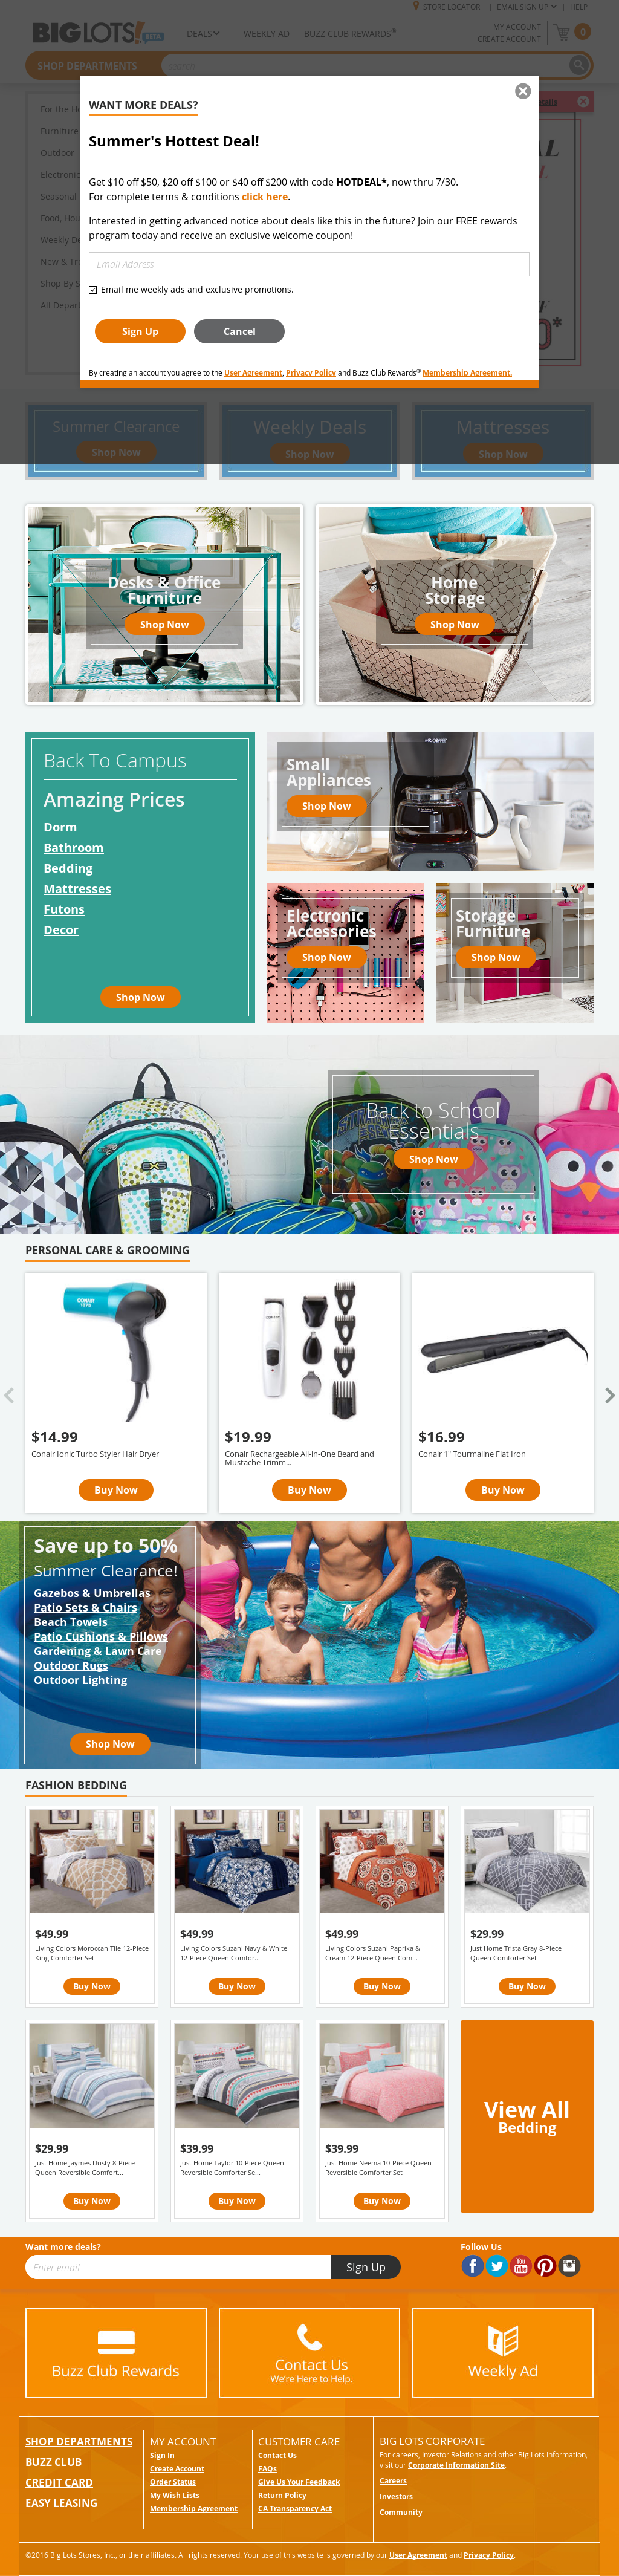Click the search magnifier icon
The height and width of the screenshot is (2576, 619).
pos(578,65)
